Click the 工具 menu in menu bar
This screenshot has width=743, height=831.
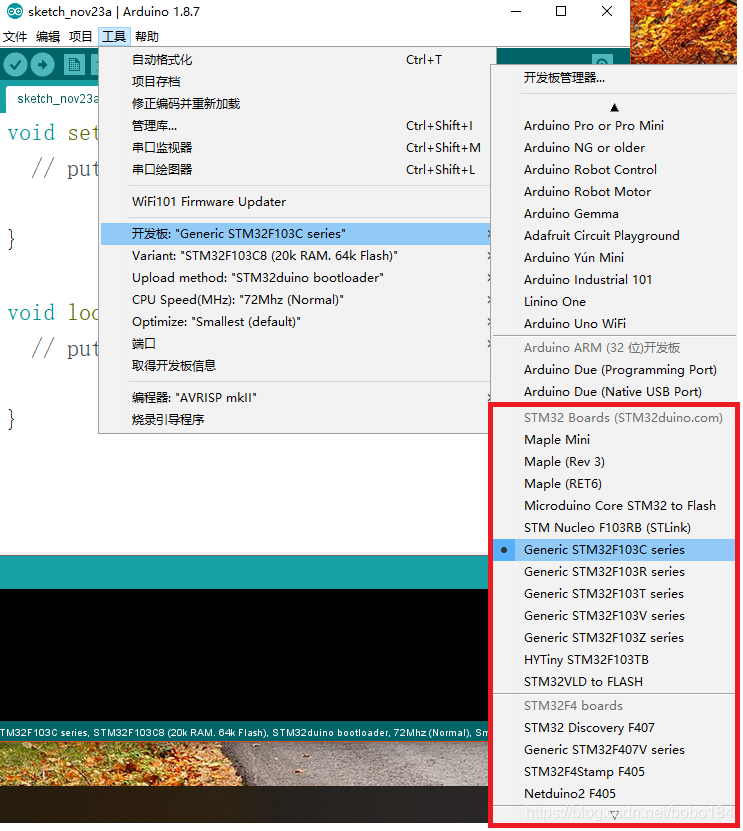point(114,37)
